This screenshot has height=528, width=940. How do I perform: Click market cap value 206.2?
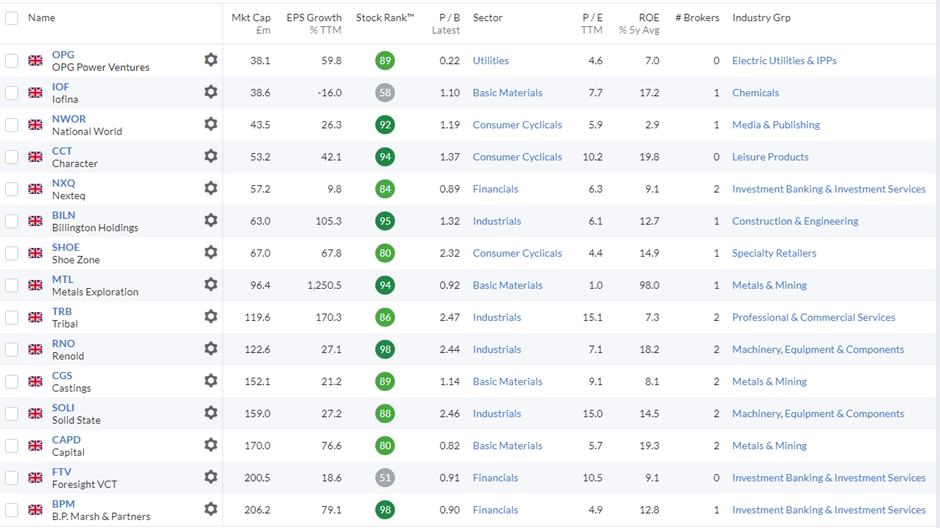[x=257, y=510]
